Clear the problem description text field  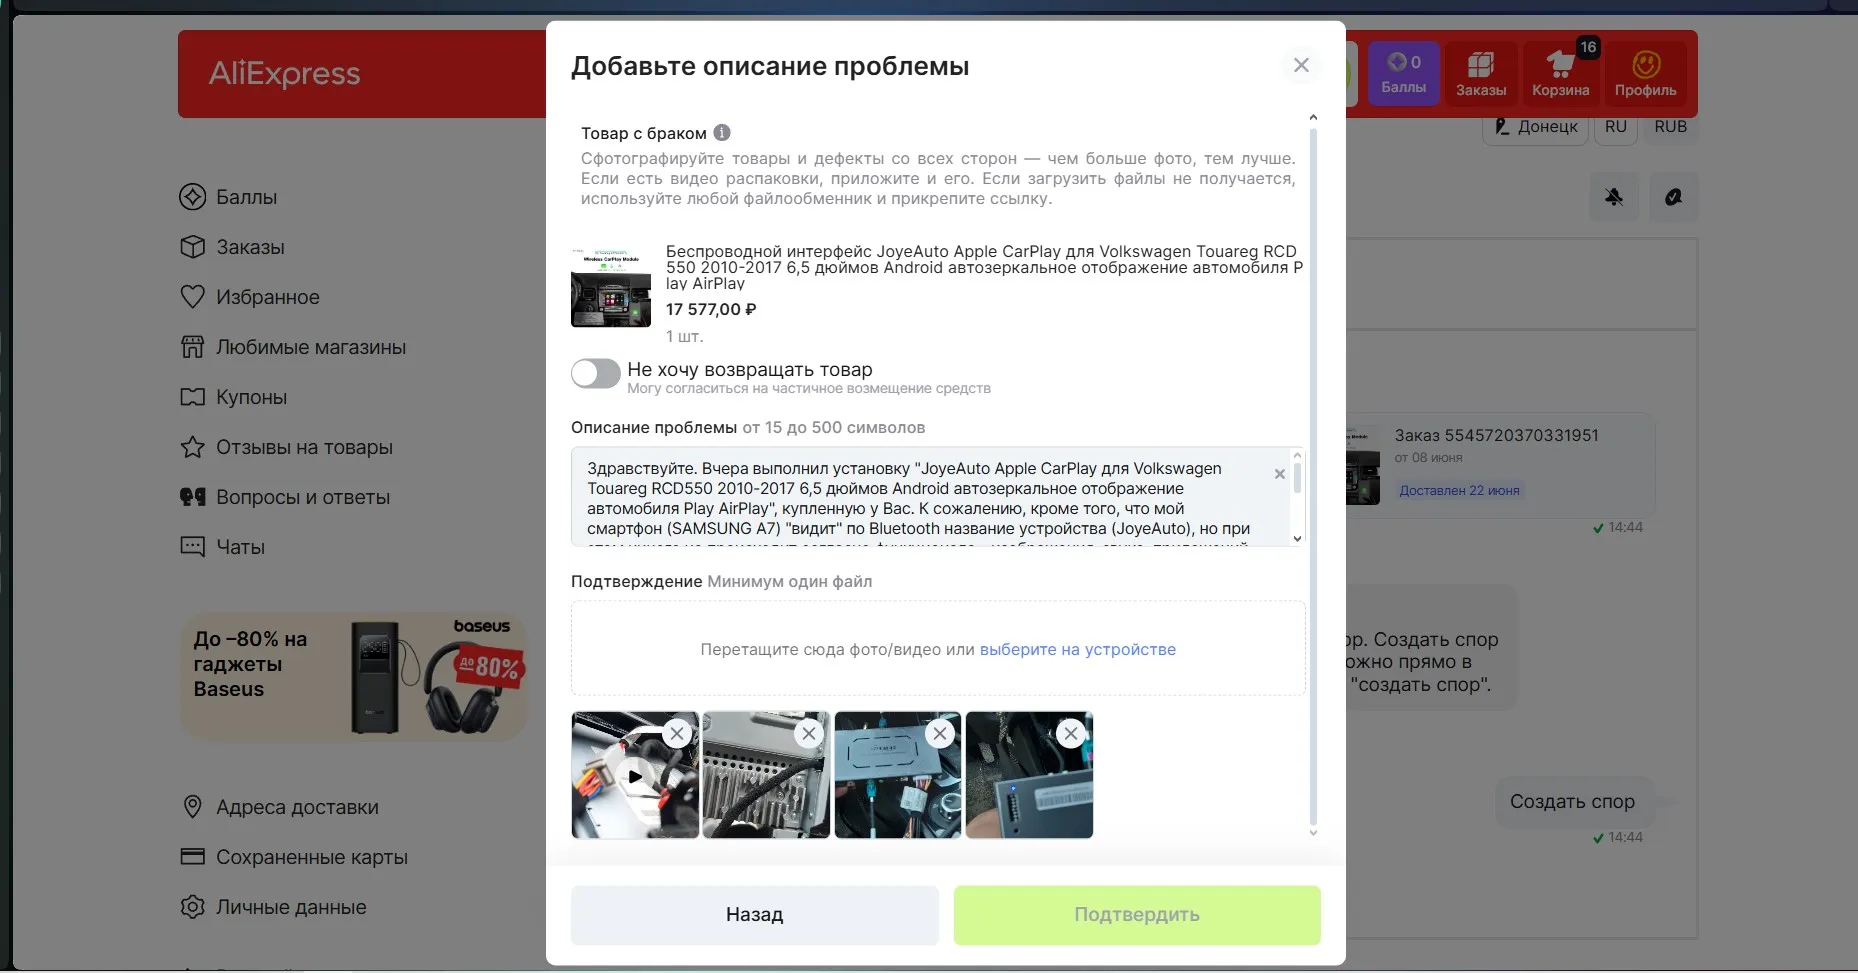click(1279, 474)
